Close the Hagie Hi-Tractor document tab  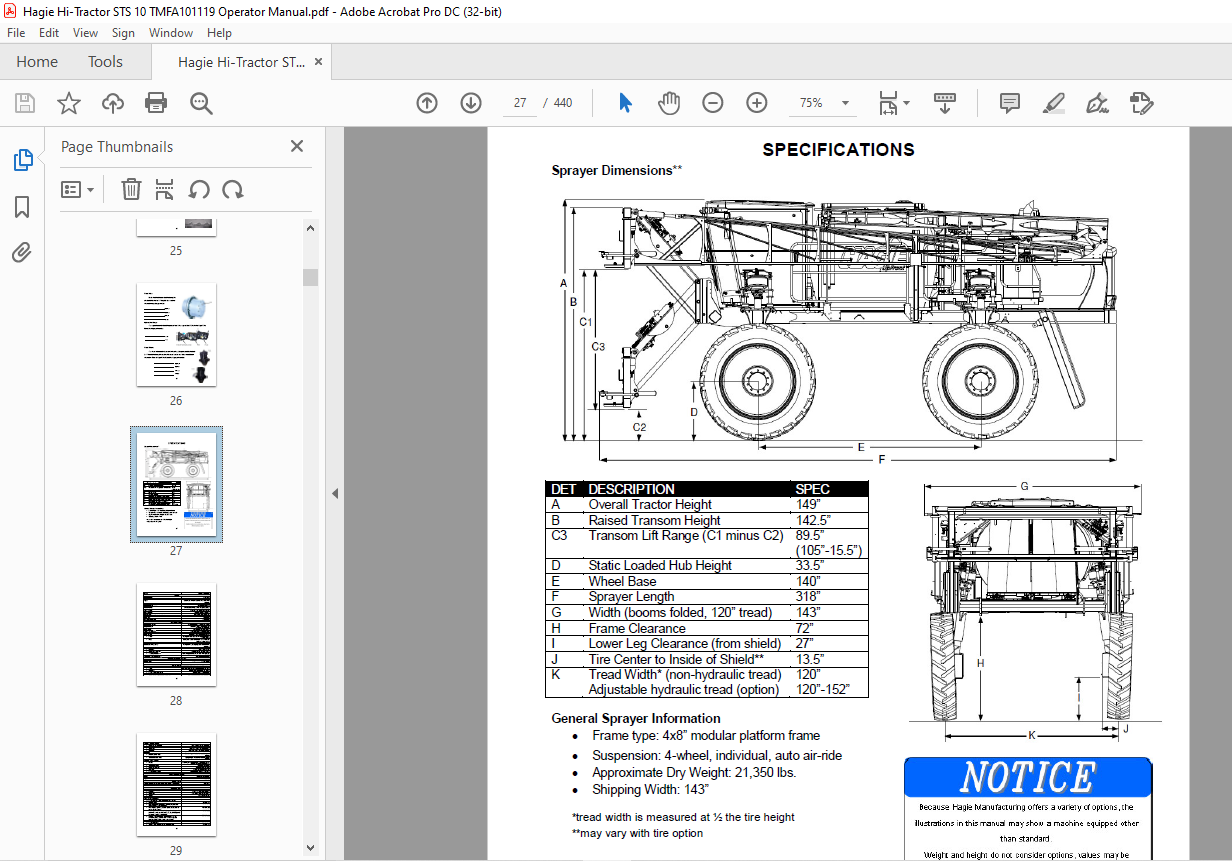[319, 62]
